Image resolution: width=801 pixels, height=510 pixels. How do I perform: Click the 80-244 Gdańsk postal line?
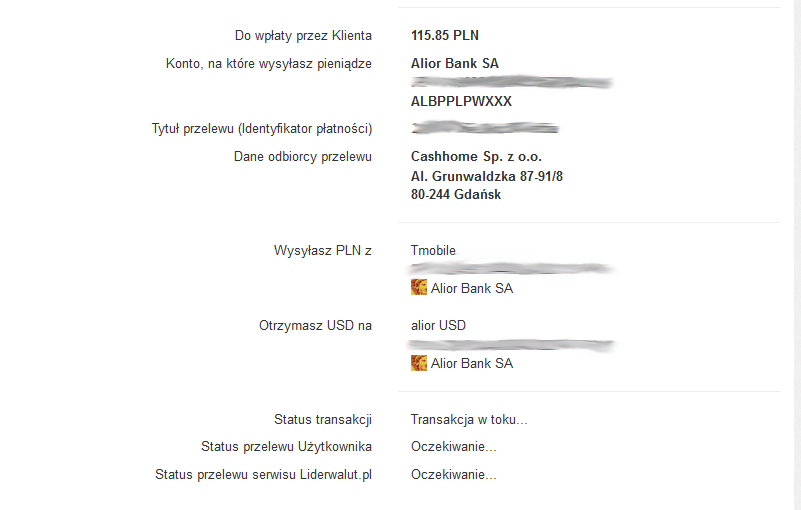coord(456,195)
